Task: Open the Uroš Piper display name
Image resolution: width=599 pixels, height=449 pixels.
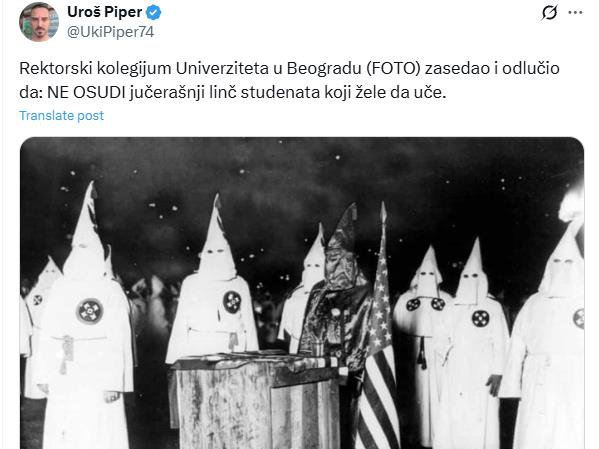Action: pyautogui.click(x=105, y=12)
